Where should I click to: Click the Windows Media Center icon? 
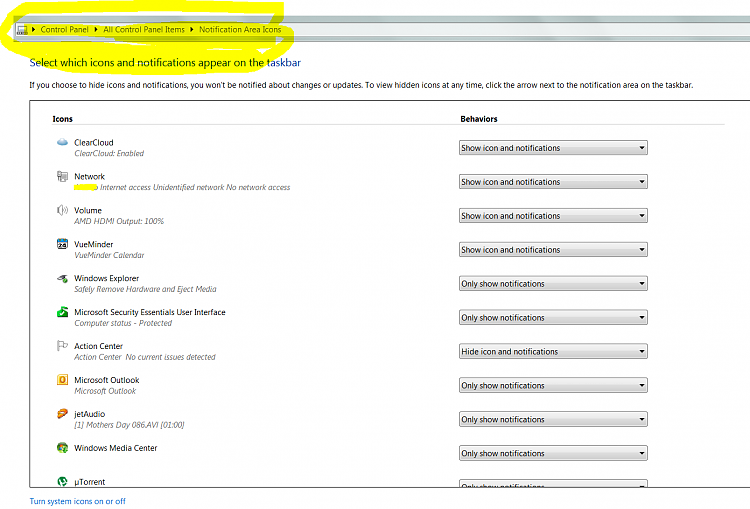[x=62, y=448]
